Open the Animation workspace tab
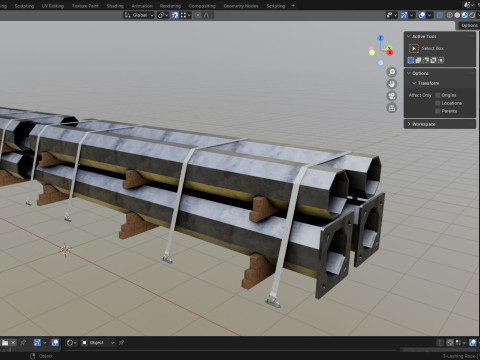The image size is (480, 360). click(142, 6)
